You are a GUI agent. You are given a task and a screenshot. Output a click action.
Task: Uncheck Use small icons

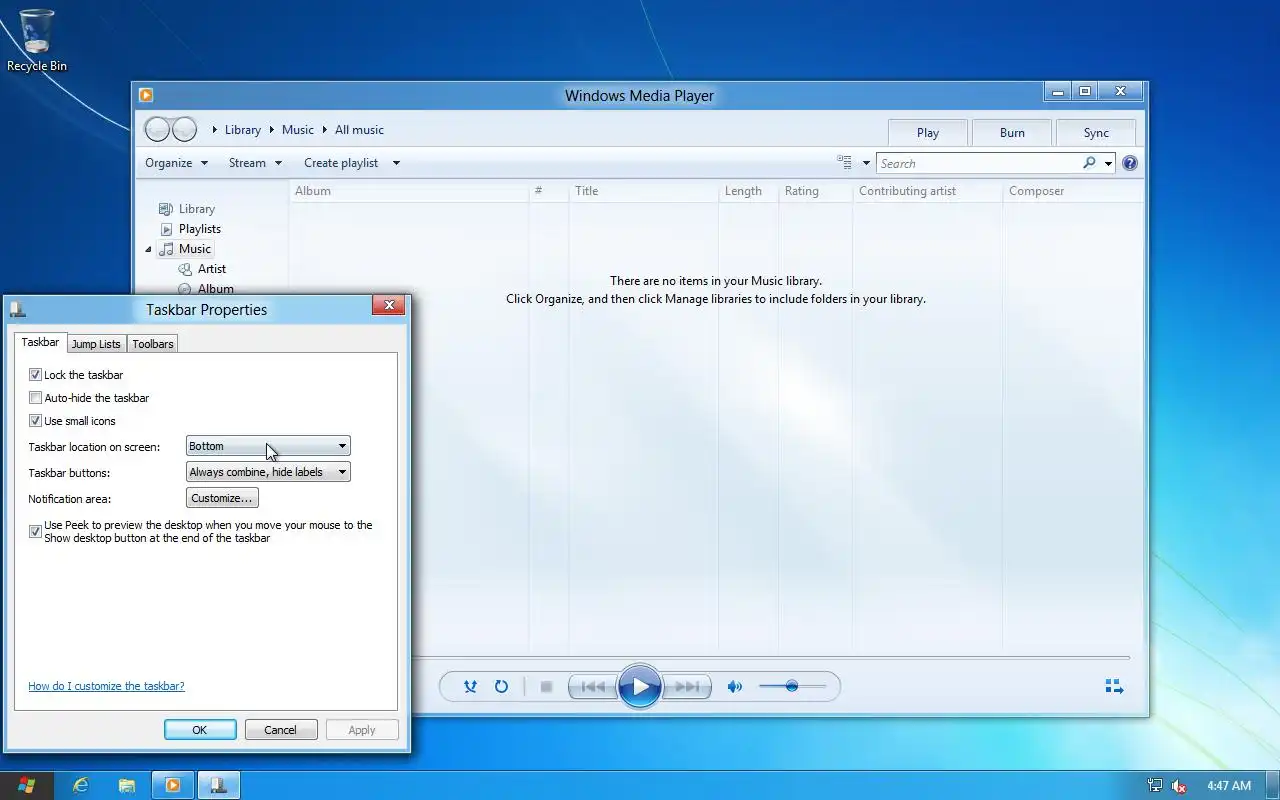pyautogui.click(x=36, y=421)
